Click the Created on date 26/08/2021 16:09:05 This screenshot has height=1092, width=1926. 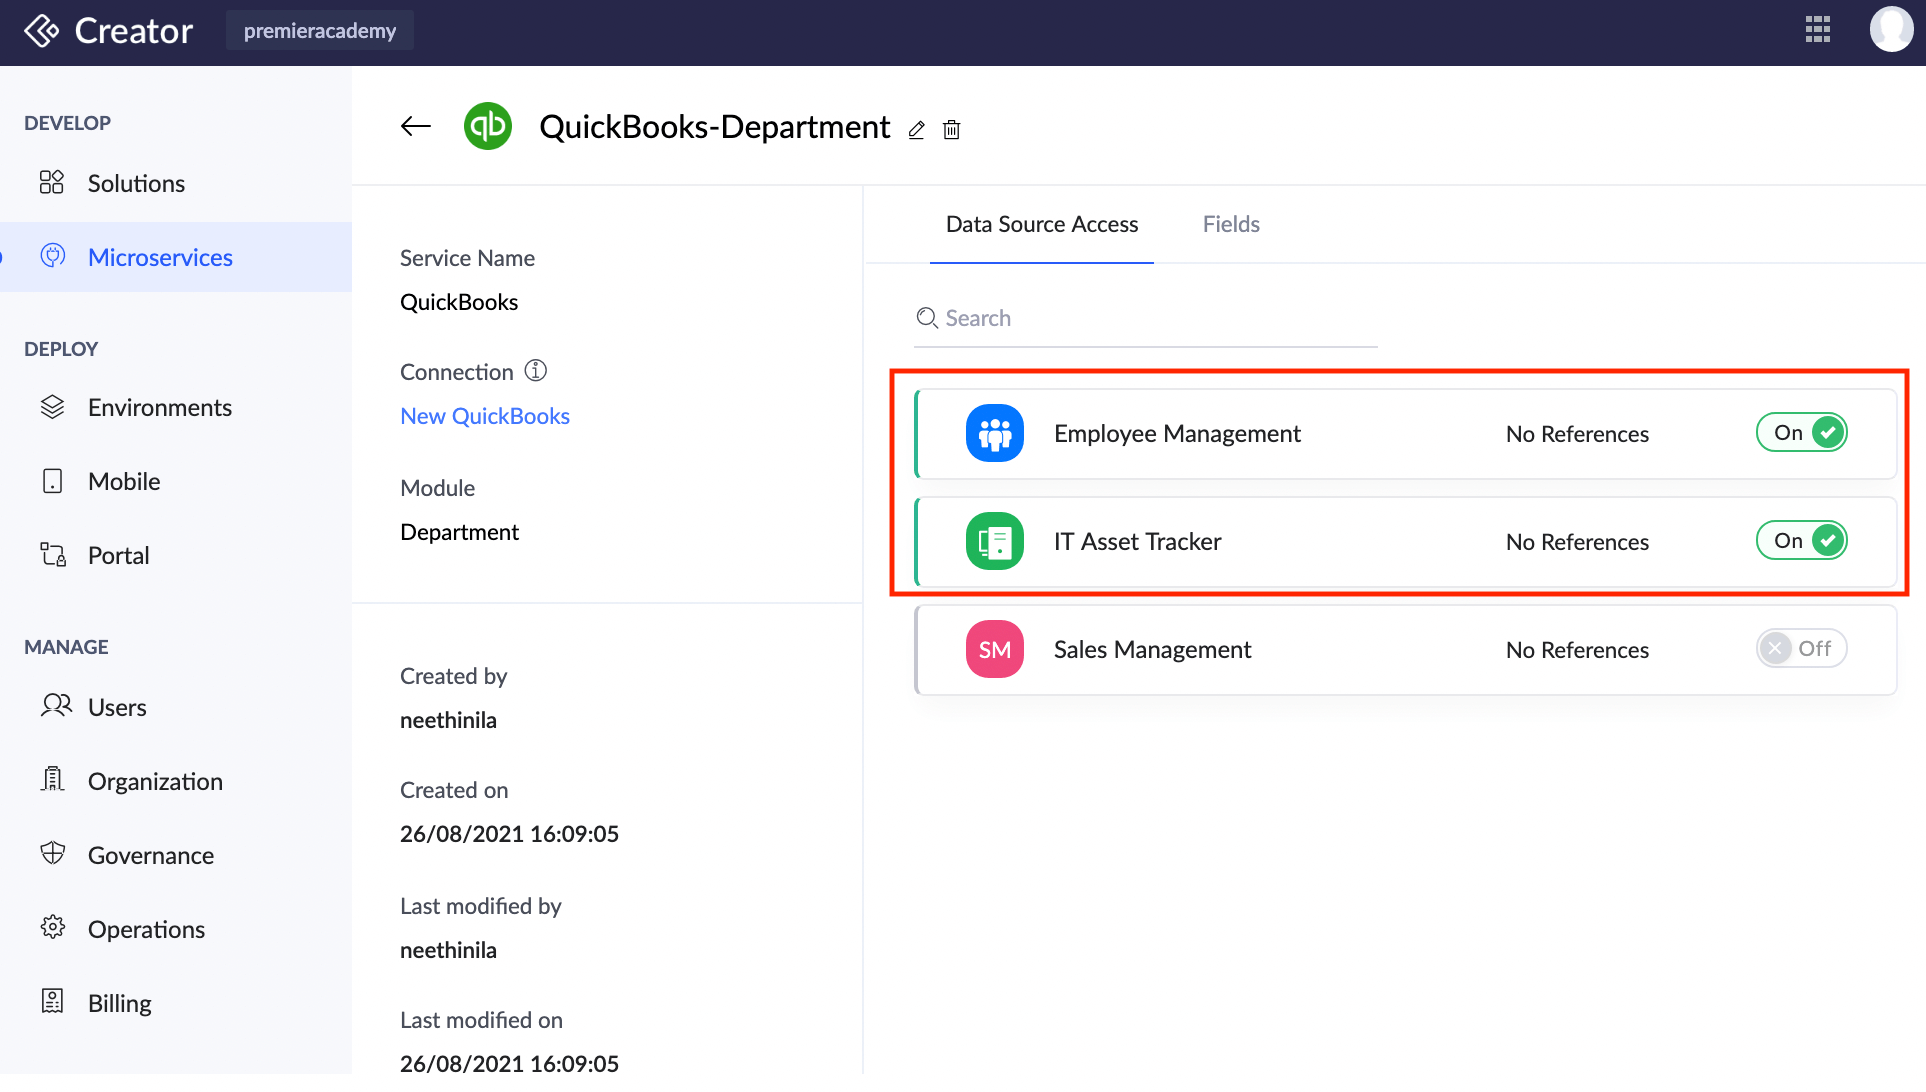(x=509, y=834)
